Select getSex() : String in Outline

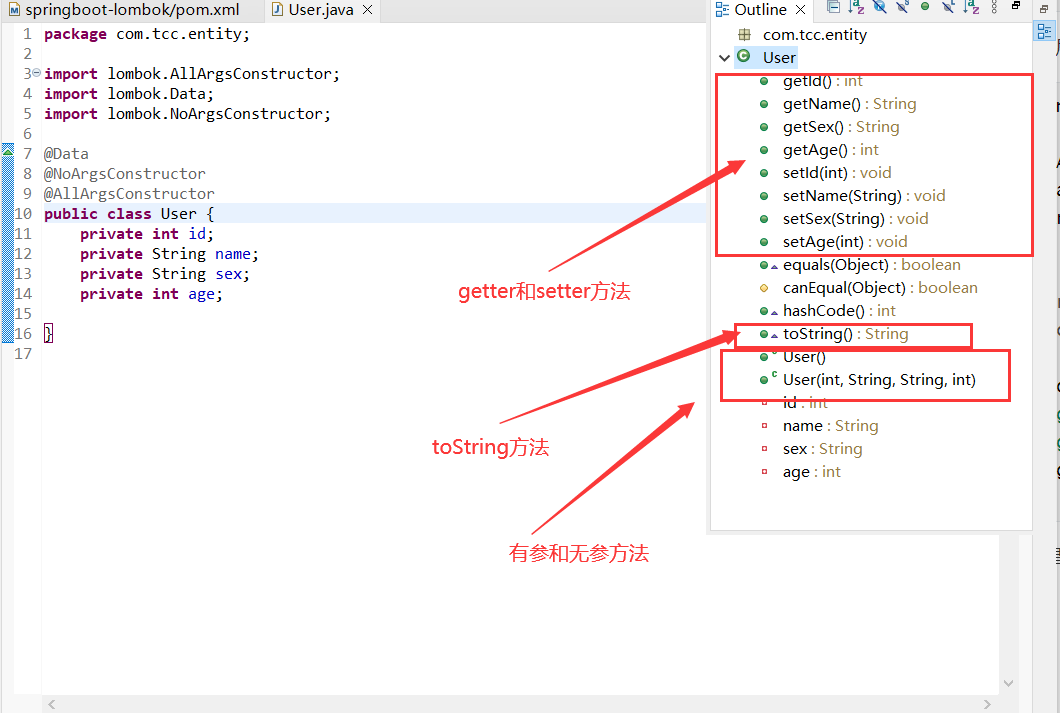(840, 127)
